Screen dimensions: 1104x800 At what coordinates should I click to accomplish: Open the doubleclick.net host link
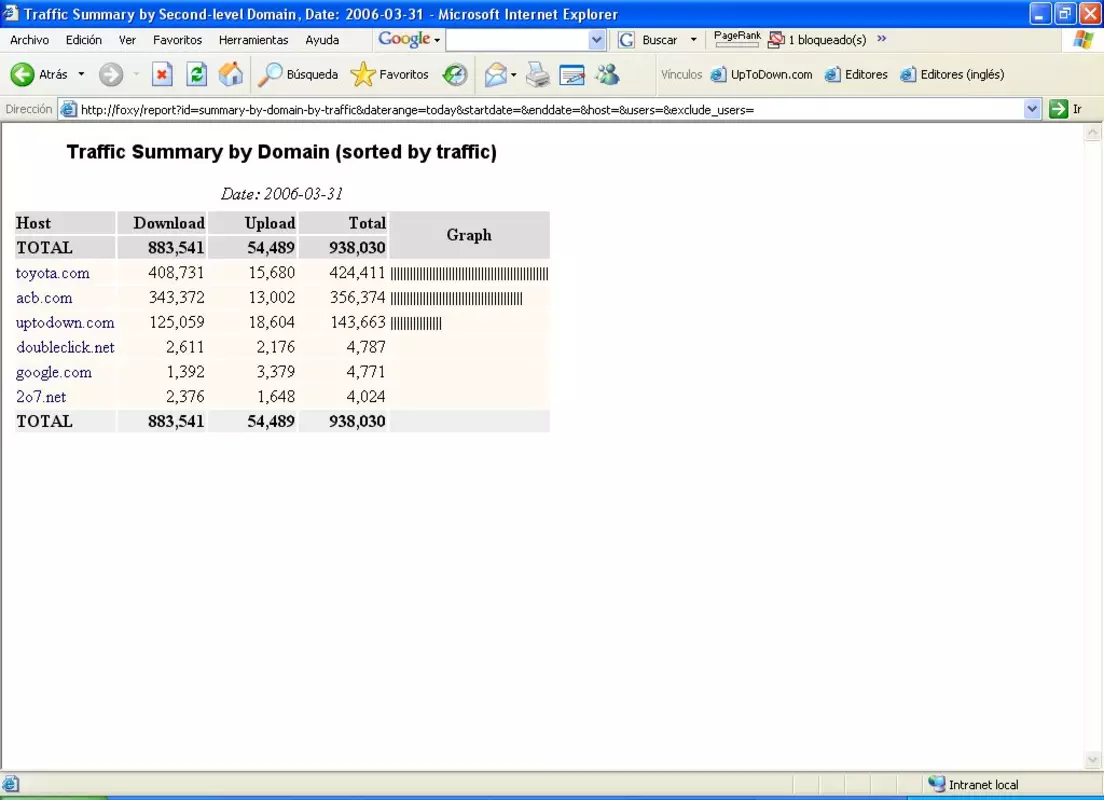[65, 347]
